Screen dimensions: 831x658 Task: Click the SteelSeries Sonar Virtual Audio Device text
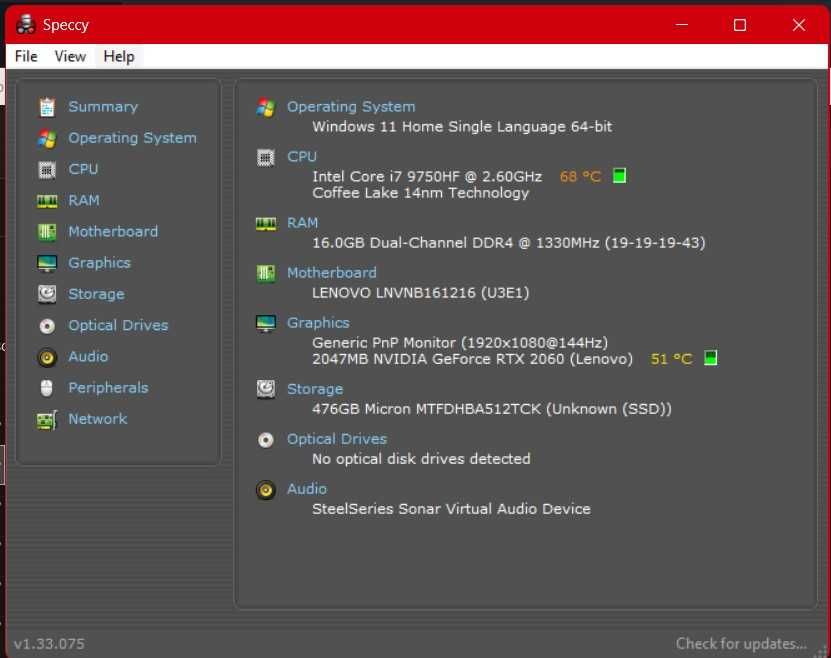pyautogui.click(x=451, y=509)
